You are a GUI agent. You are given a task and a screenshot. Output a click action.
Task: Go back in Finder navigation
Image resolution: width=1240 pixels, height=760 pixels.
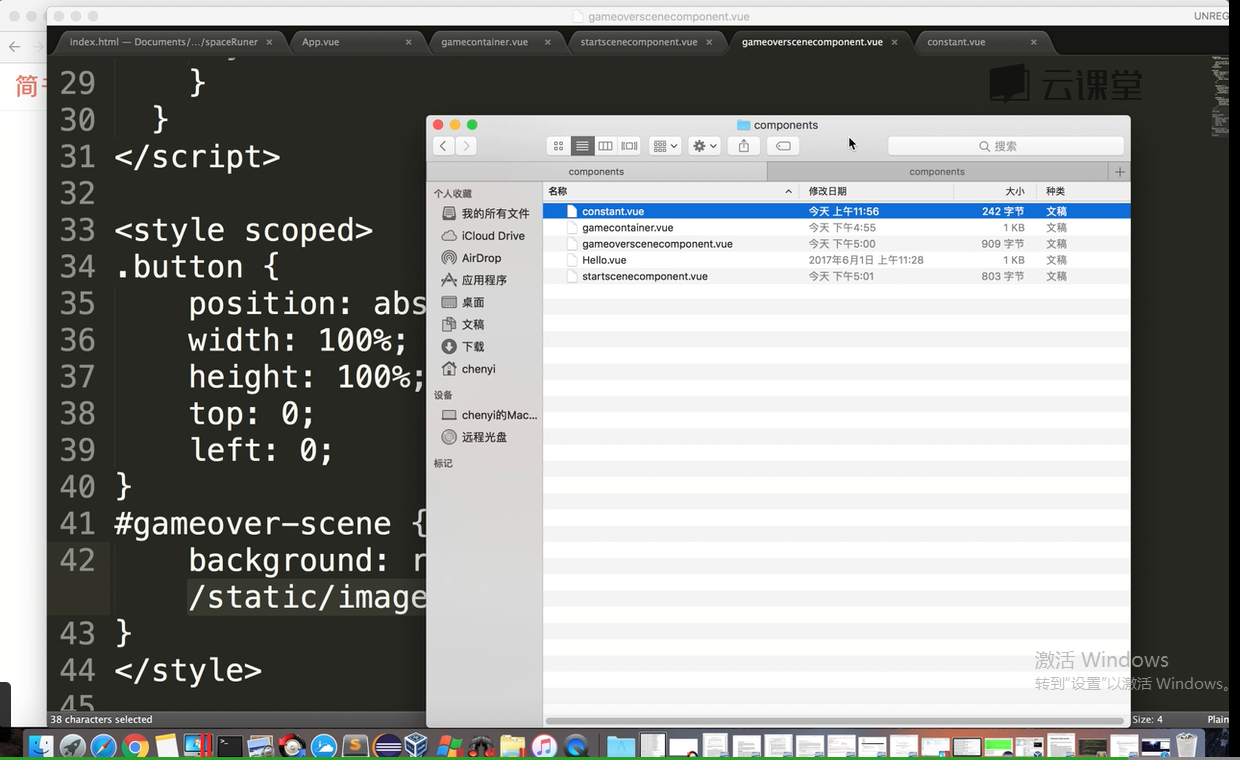tap(444, 146)
